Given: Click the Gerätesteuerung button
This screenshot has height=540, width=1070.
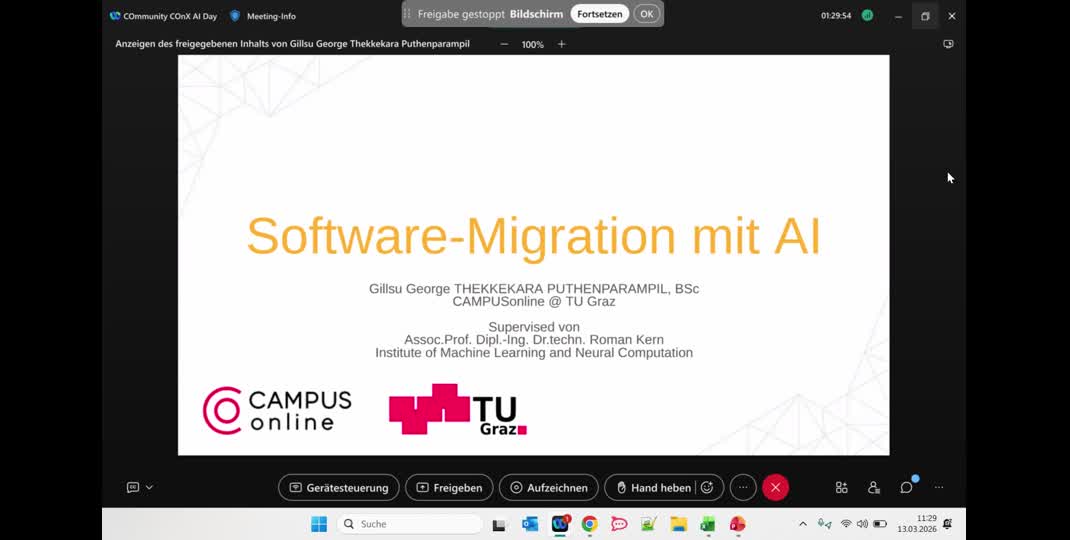Looking at the screenshot, I should point(339,487).
